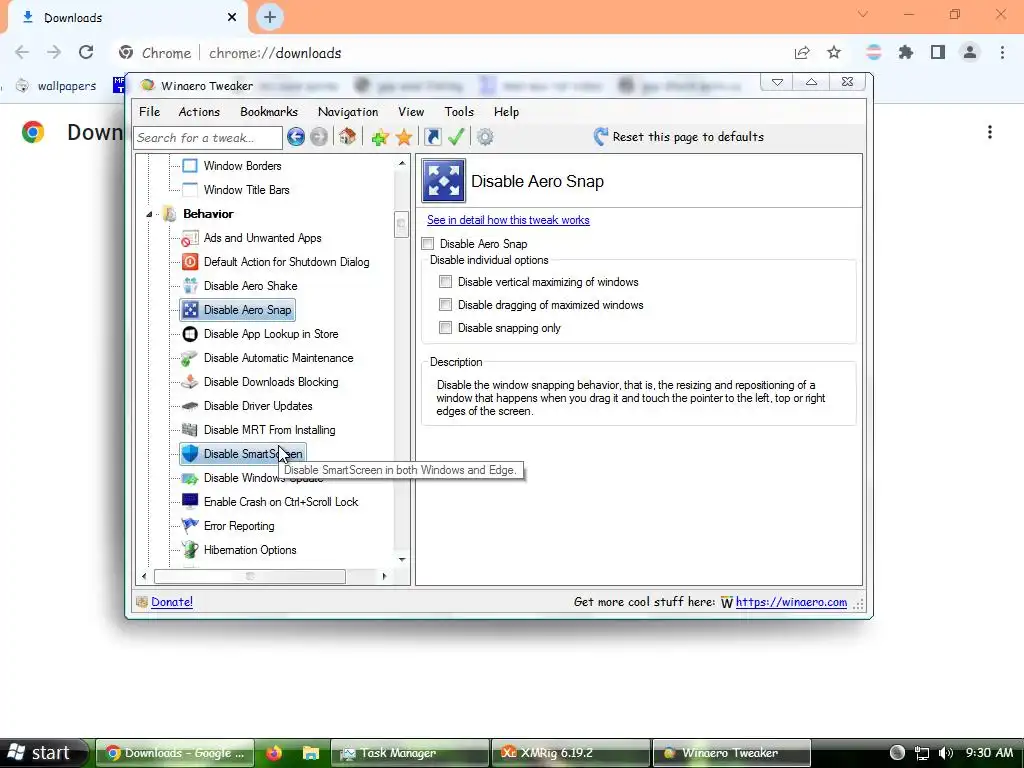
Task: Open the Help menu
Action: tap(506, 112)
